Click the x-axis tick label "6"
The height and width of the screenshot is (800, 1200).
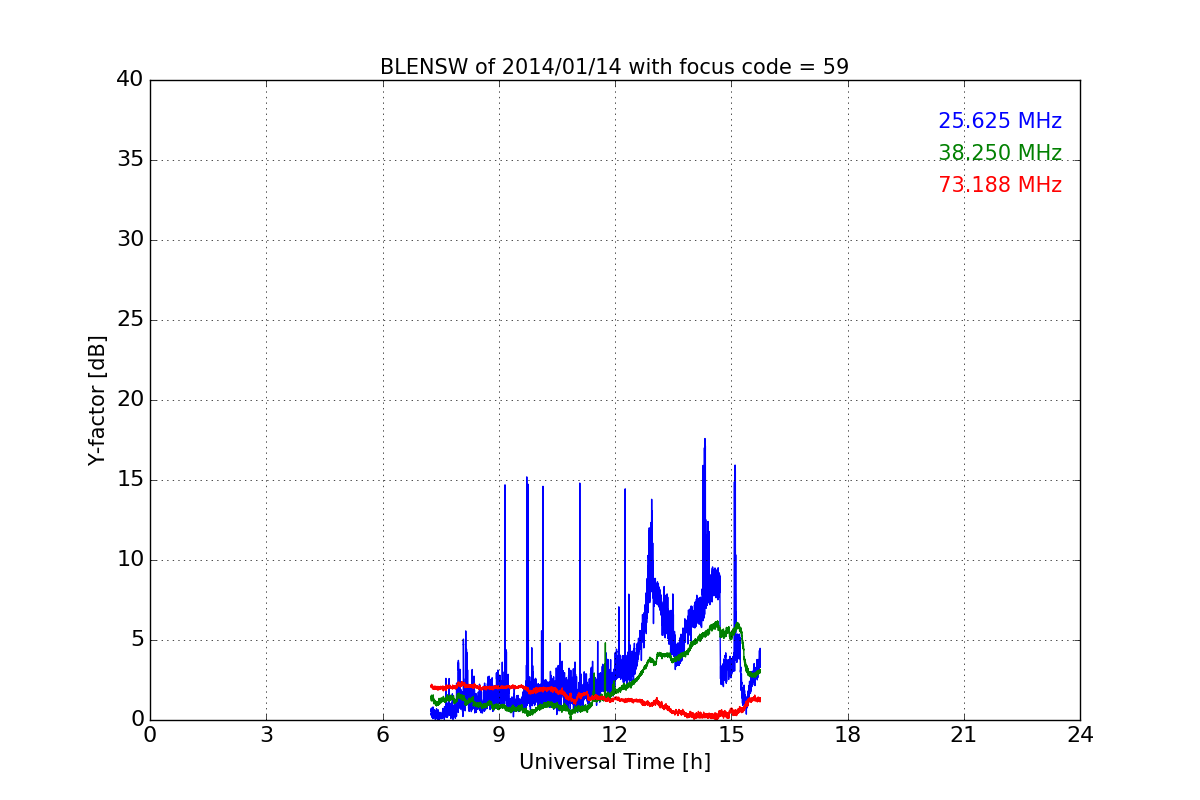click(x=383, y=734)
